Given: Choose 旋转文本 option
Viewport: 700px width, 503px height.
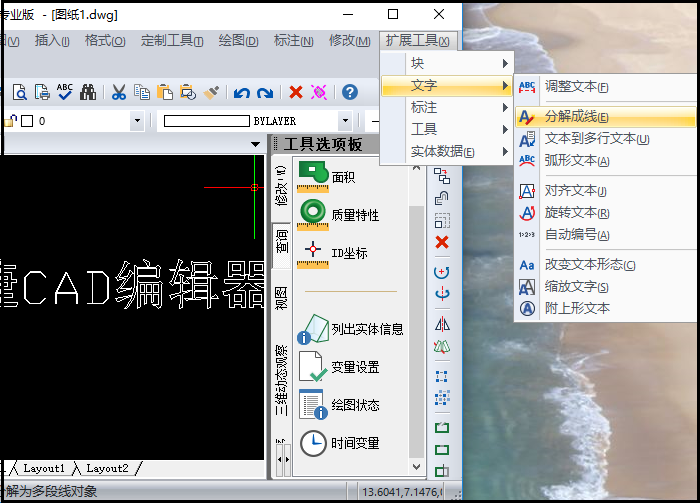Looking at the screenshot, I should [606, 213].
